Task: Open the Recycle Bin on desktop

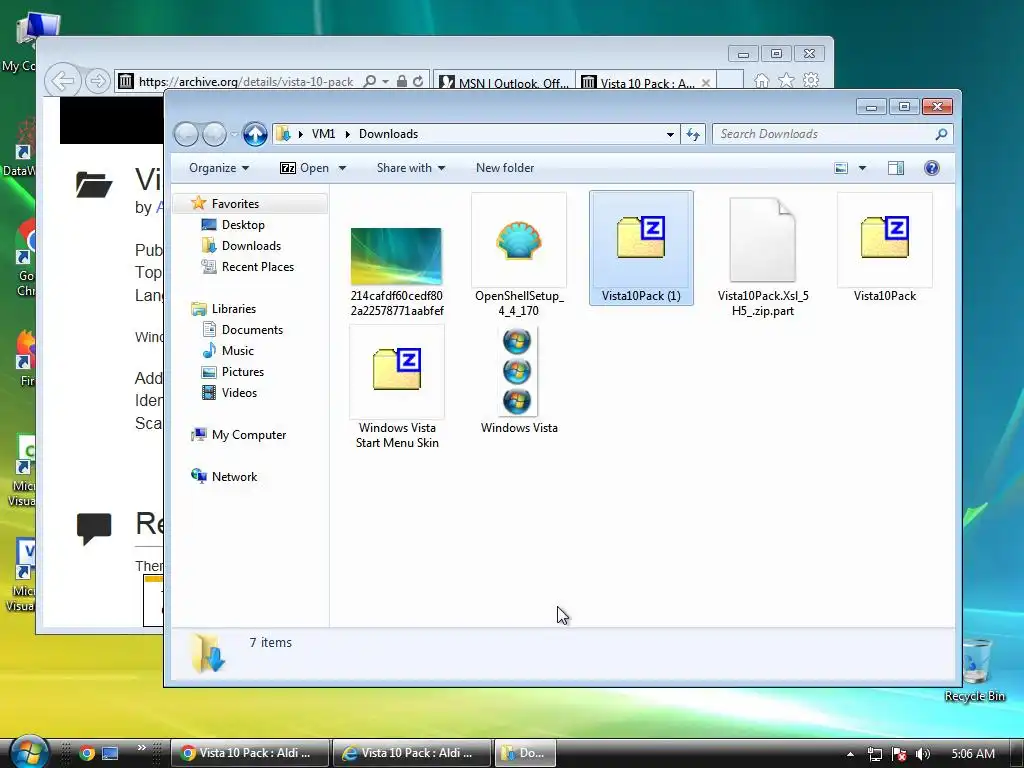Action: (x=975, y=669)
